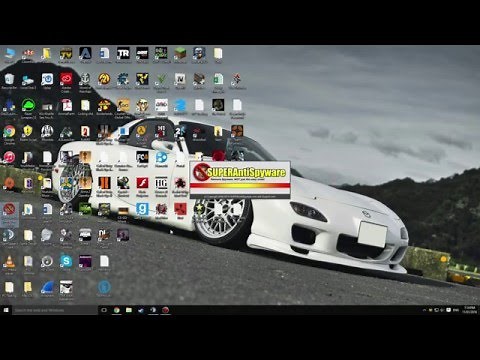Open Chrome from the taskbar
The width and height of the screenshot is (480, 360).
pos(116,310)
